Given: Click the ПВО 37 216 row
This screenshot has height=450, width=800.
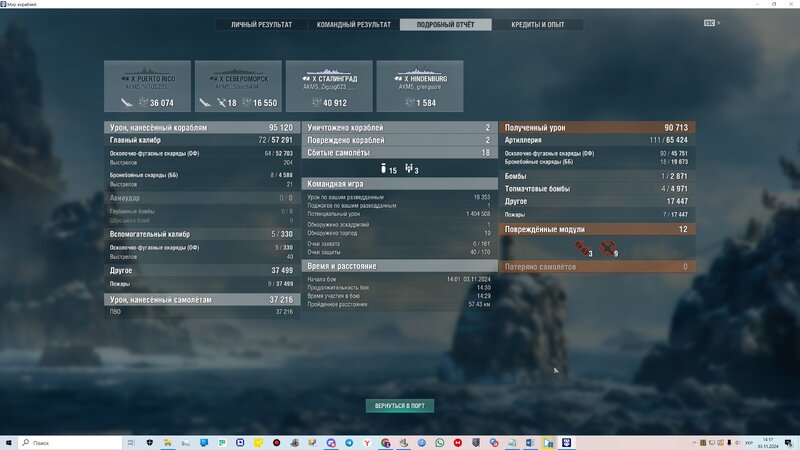Looking at the screenshot, I should (x=202, y=312).
